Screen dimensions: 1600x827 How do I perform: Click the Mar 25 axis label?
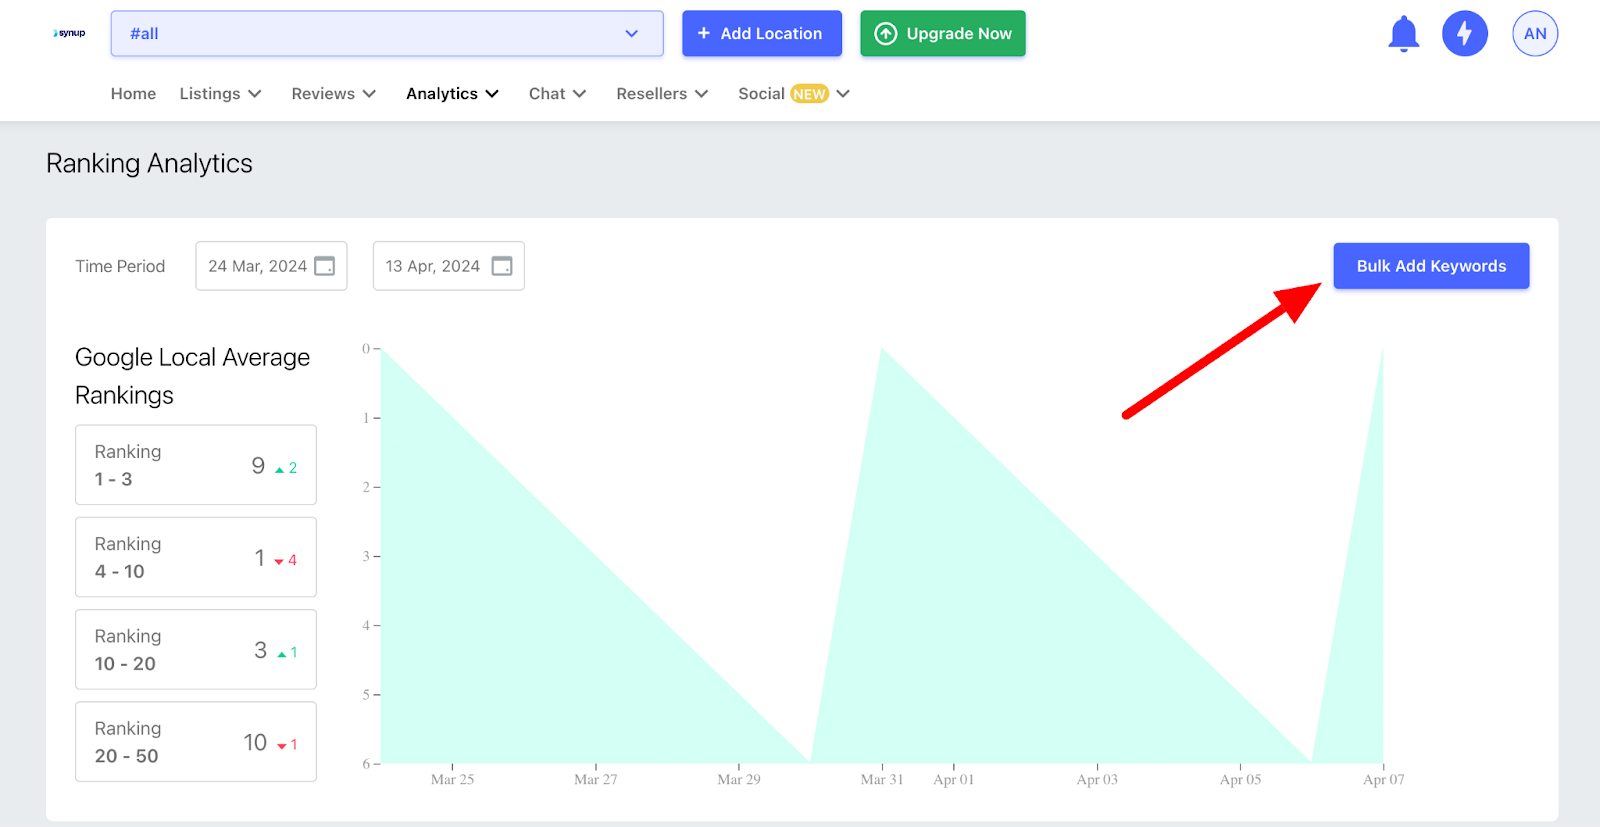click(452, 780)
